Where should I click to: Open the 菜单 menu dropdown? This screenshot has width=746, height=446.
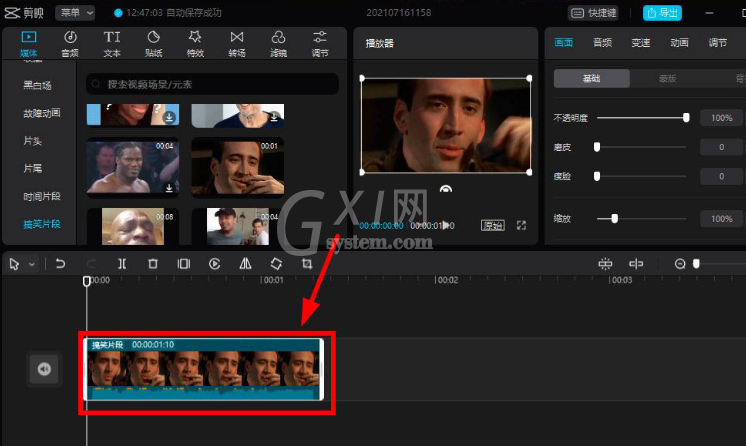click(75, 13)
